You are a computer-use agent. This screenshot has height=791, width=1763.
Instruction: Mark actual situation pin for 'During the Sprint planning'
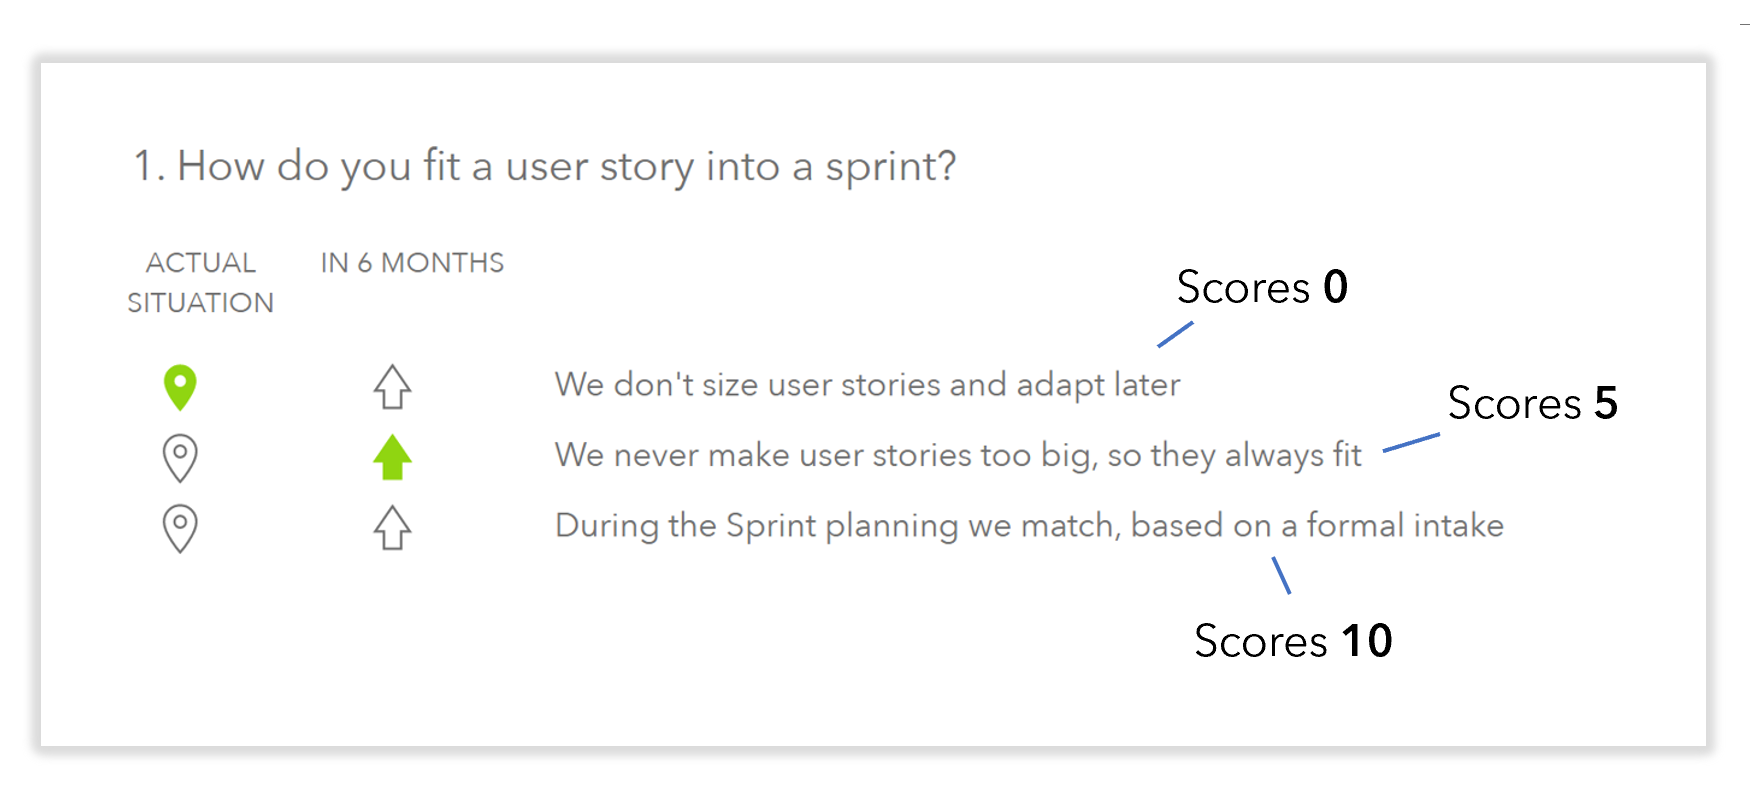pos(180,528)
